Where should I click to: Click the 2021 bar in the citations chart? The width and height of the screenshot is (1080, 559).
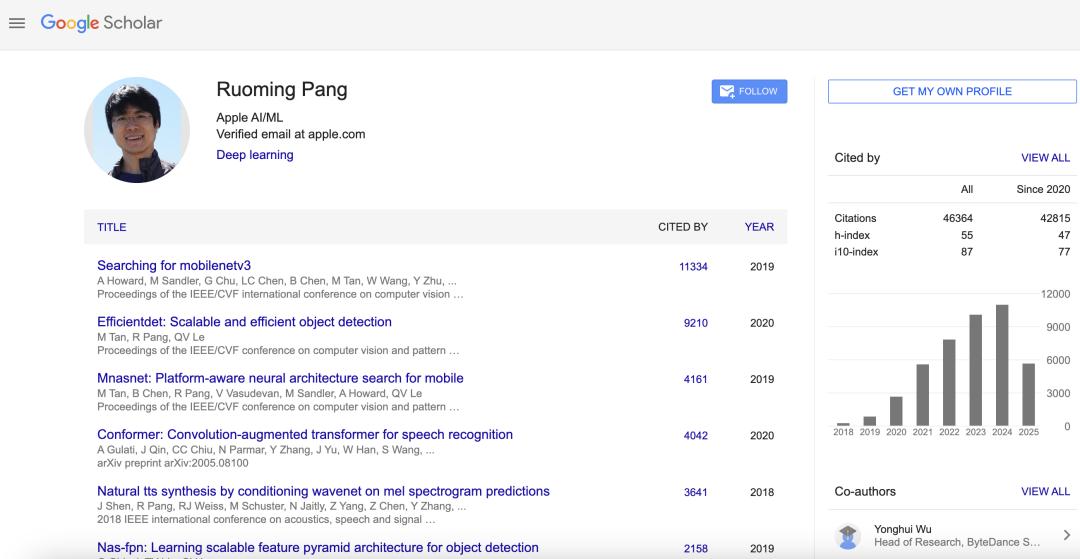coord(923,394)
